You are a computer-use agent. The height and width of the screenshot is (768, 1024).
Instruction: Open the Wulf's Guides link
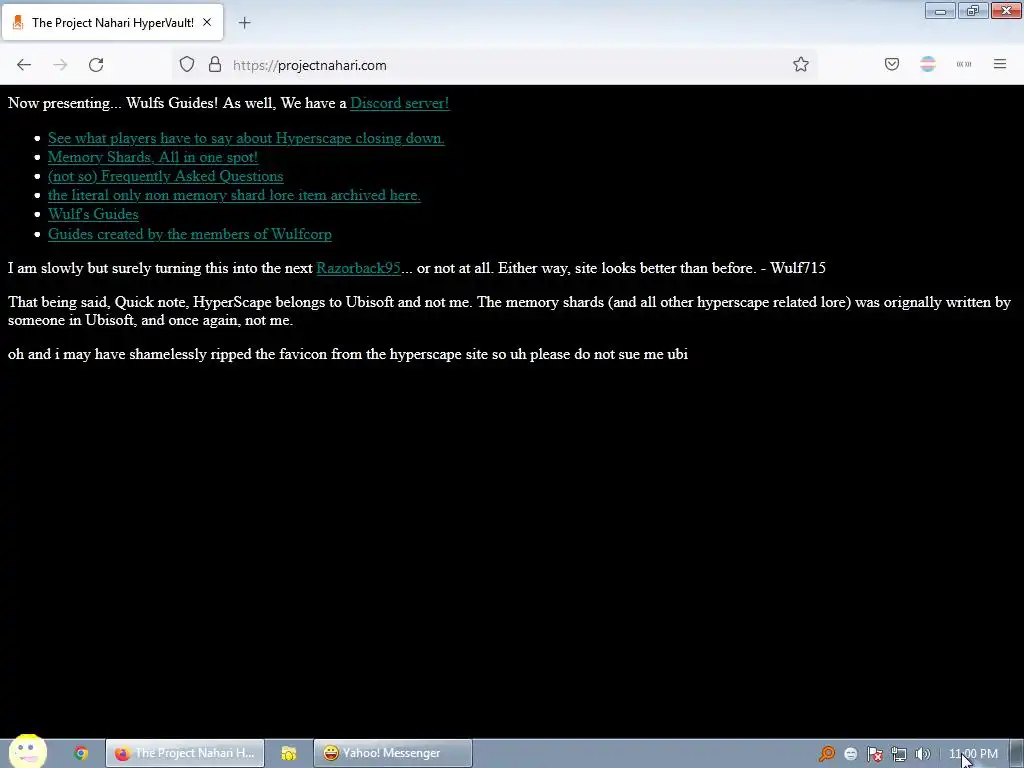tap(93, 214)
